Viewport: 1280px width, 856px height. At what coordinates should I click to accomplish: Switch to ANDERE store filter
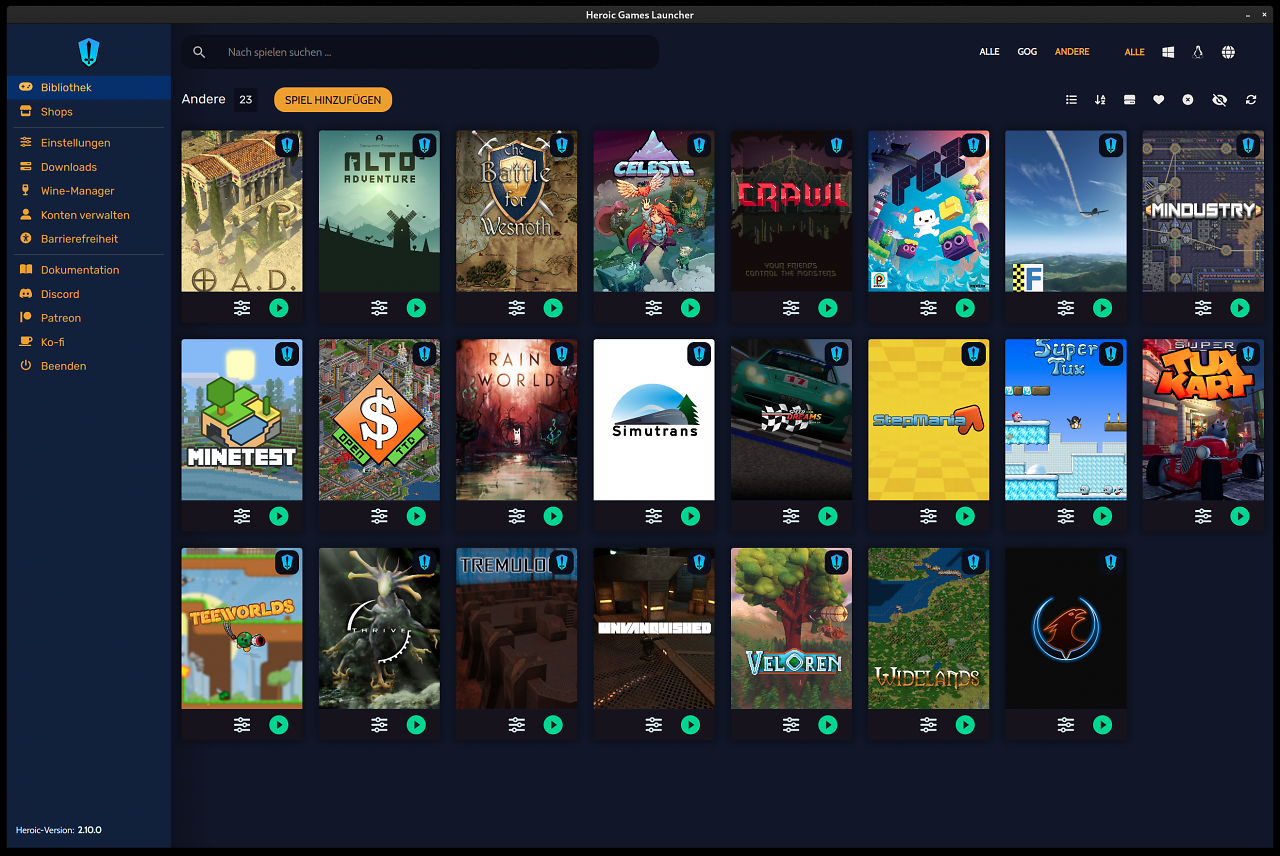(1072, 52)
